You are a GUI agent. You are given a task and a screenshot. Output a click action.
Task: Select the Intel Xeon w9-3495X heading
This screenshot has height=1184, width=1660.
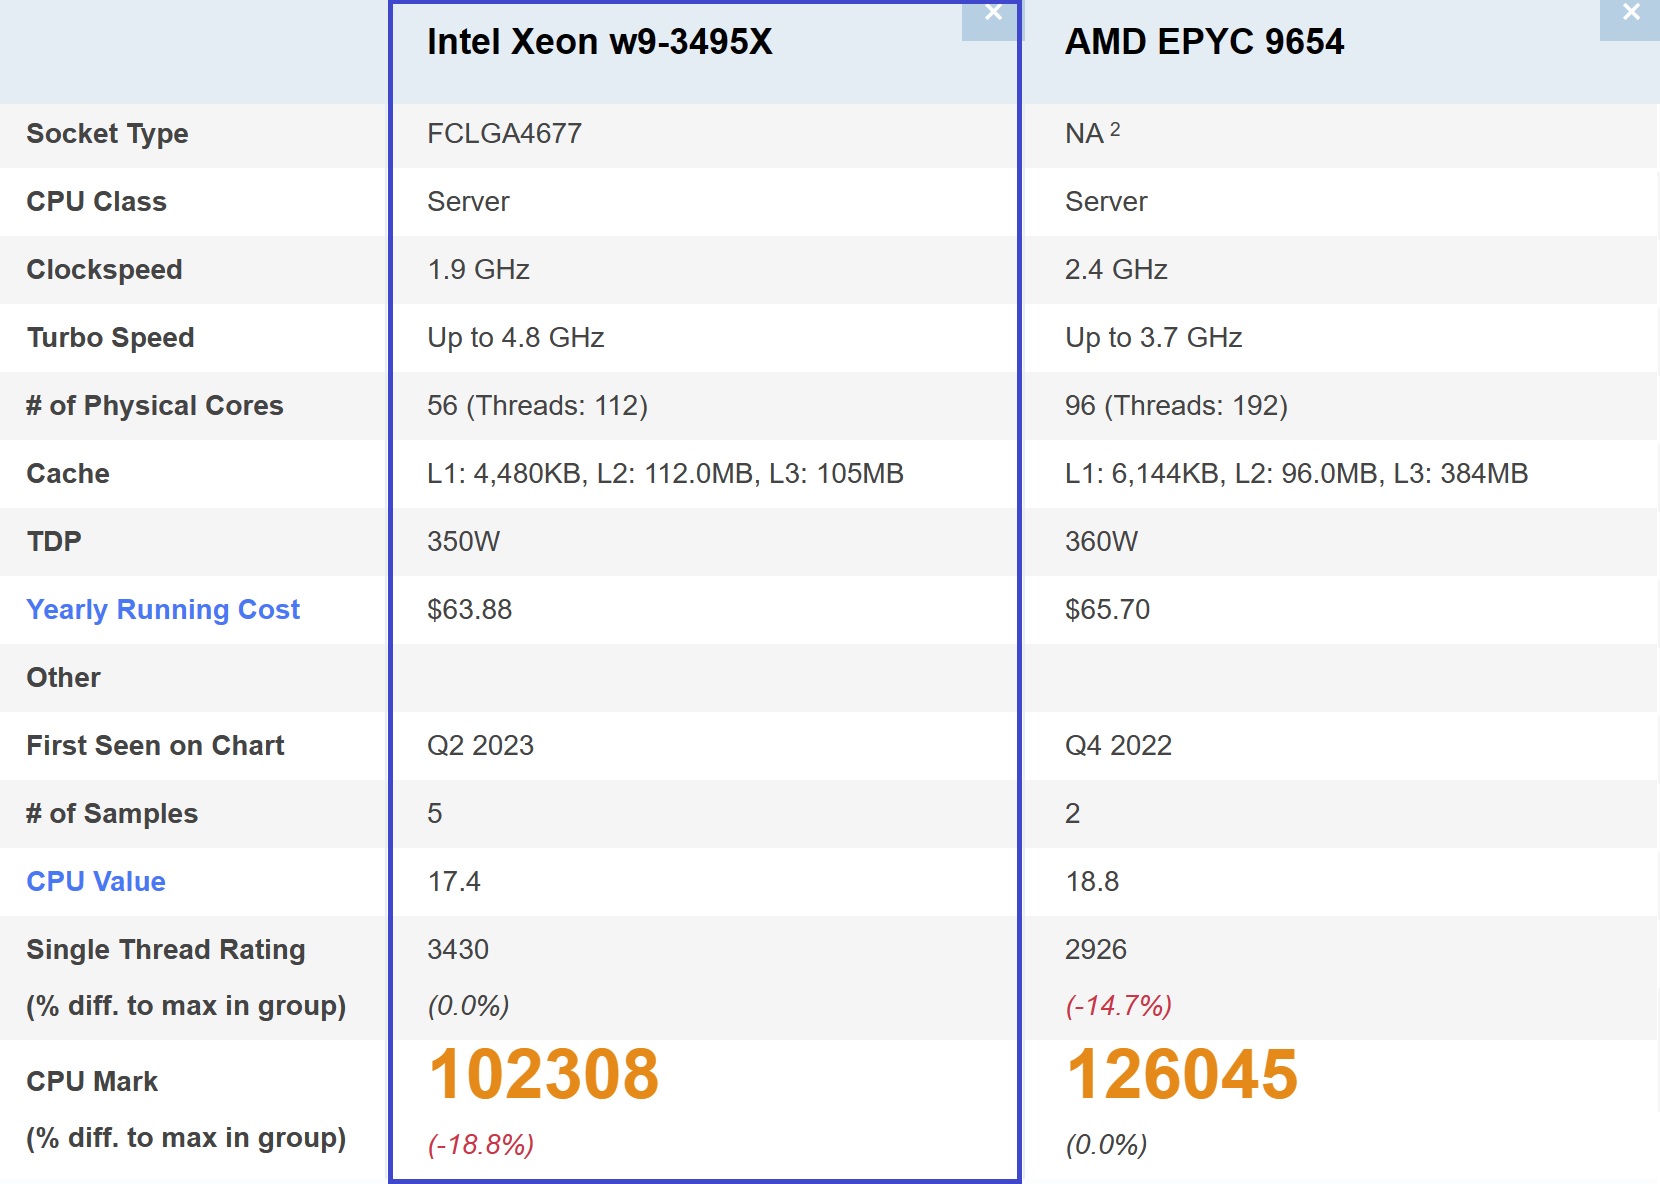coord(600,41)
